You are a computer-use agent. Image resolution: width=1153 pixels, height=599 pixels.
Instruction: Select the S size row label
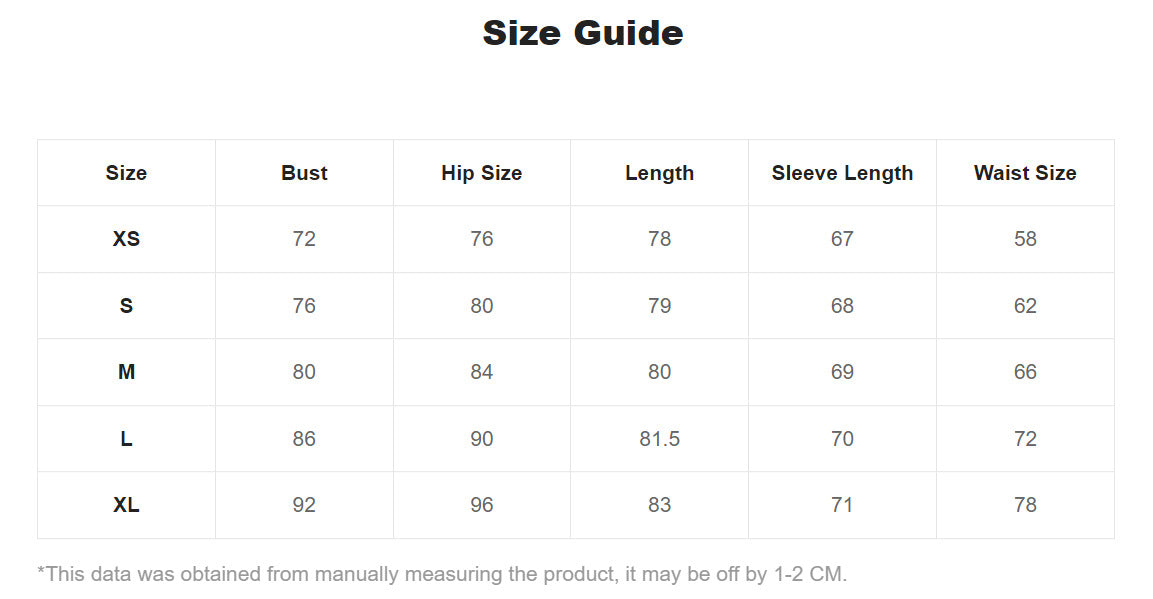[x=126, y=306]
